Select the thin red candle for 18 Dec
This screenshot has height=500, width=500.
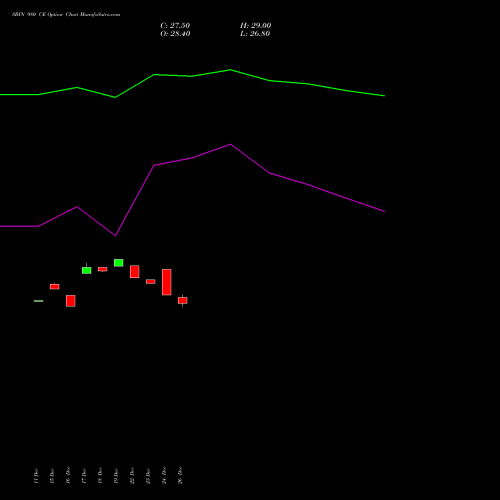point(103,269)
